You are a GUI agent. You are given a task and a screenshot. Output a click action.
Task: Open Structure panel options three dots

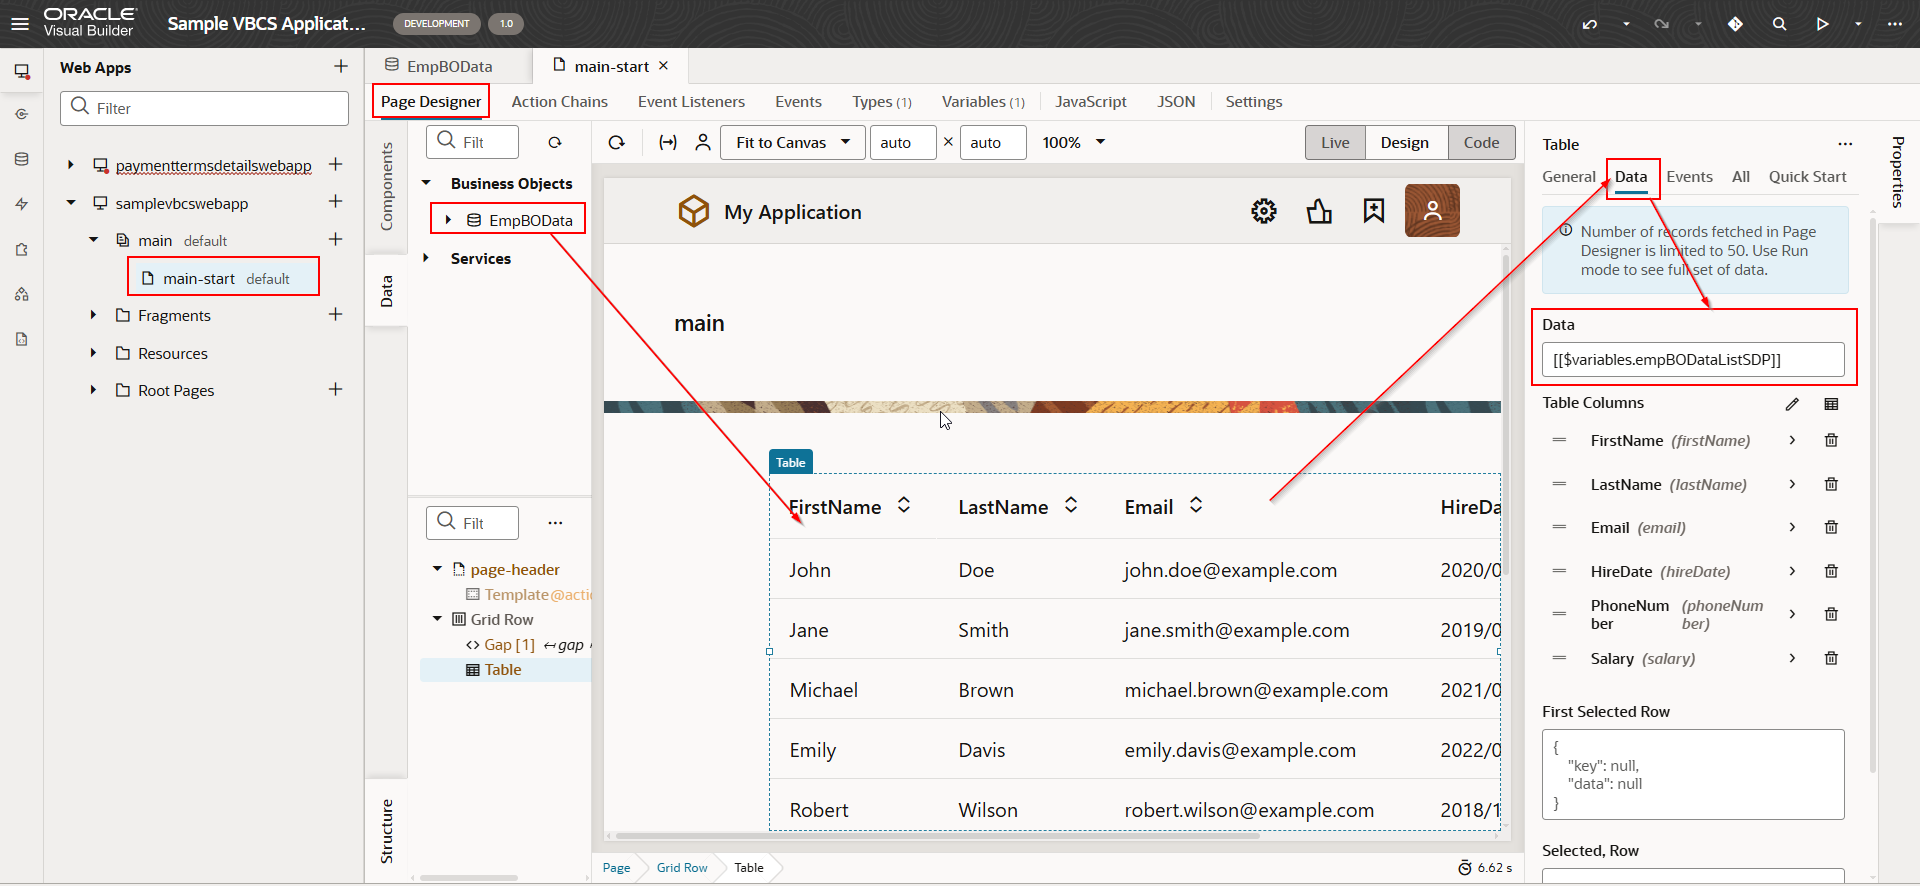555,523
